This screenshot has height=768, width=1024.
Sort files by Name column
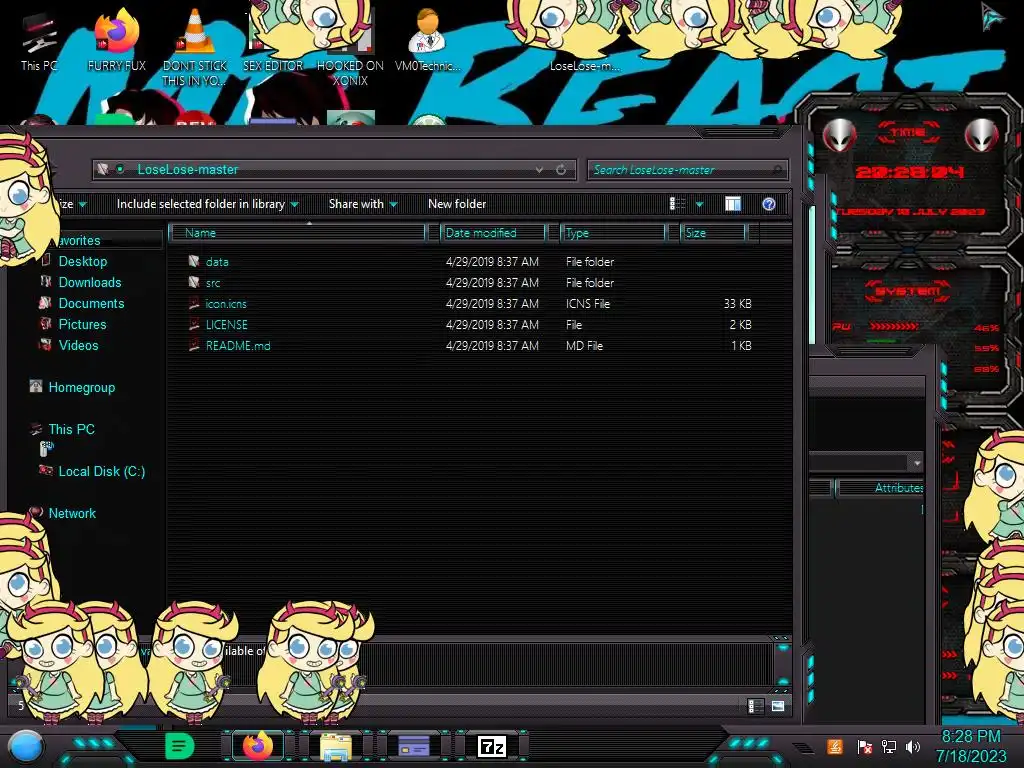click(x=298, y=232)
